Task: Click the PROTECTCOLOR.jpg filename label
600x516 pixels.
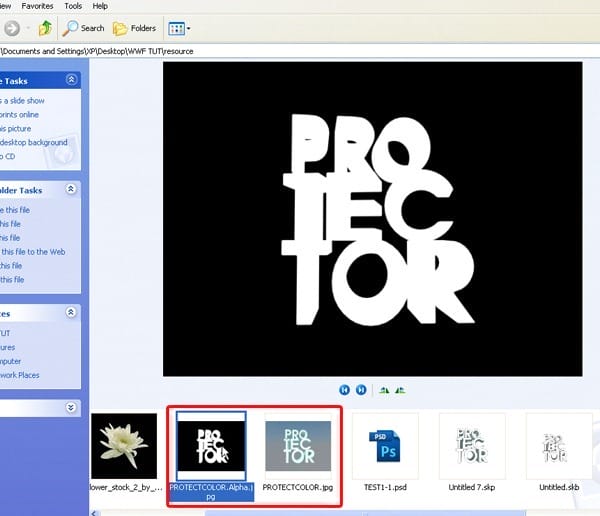Action: [x=298, y=487]
